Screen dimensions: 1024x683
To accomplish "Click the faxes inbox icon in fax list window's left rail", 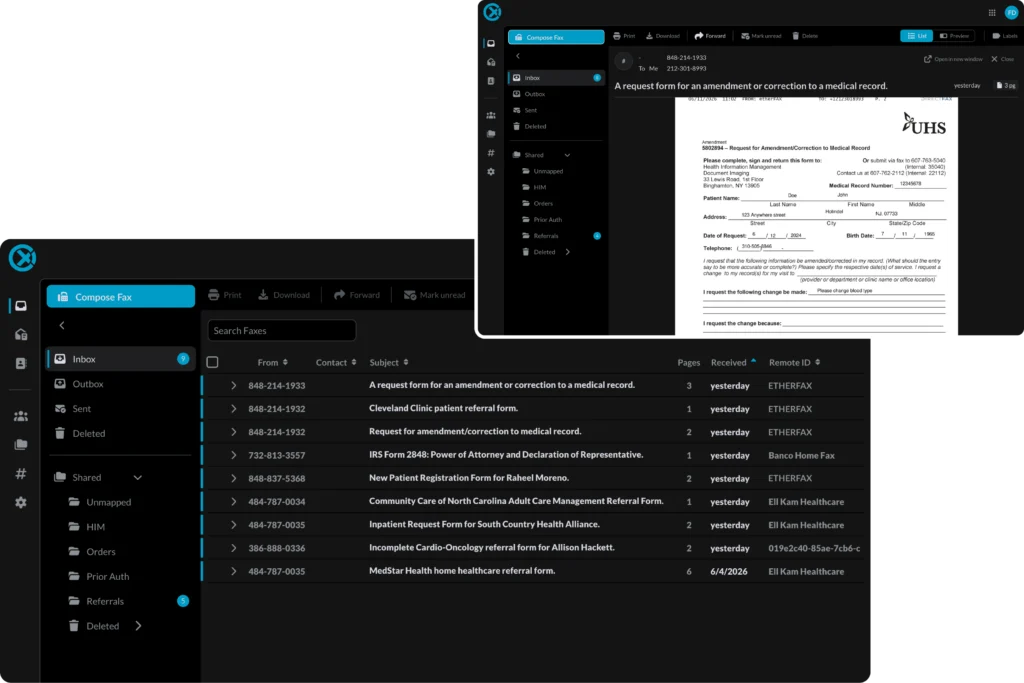I will (x=21, y=306).
